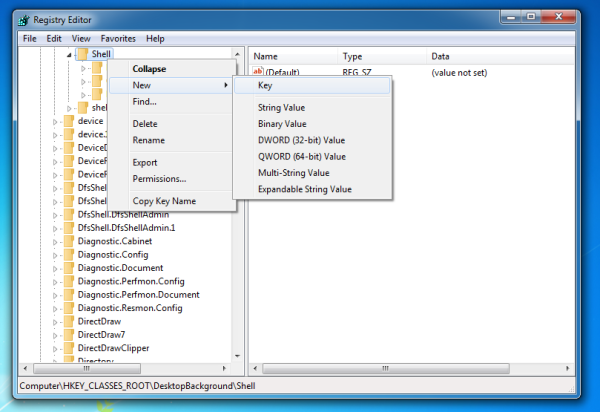Choose Copy Key Name

[x=172, y=201]
